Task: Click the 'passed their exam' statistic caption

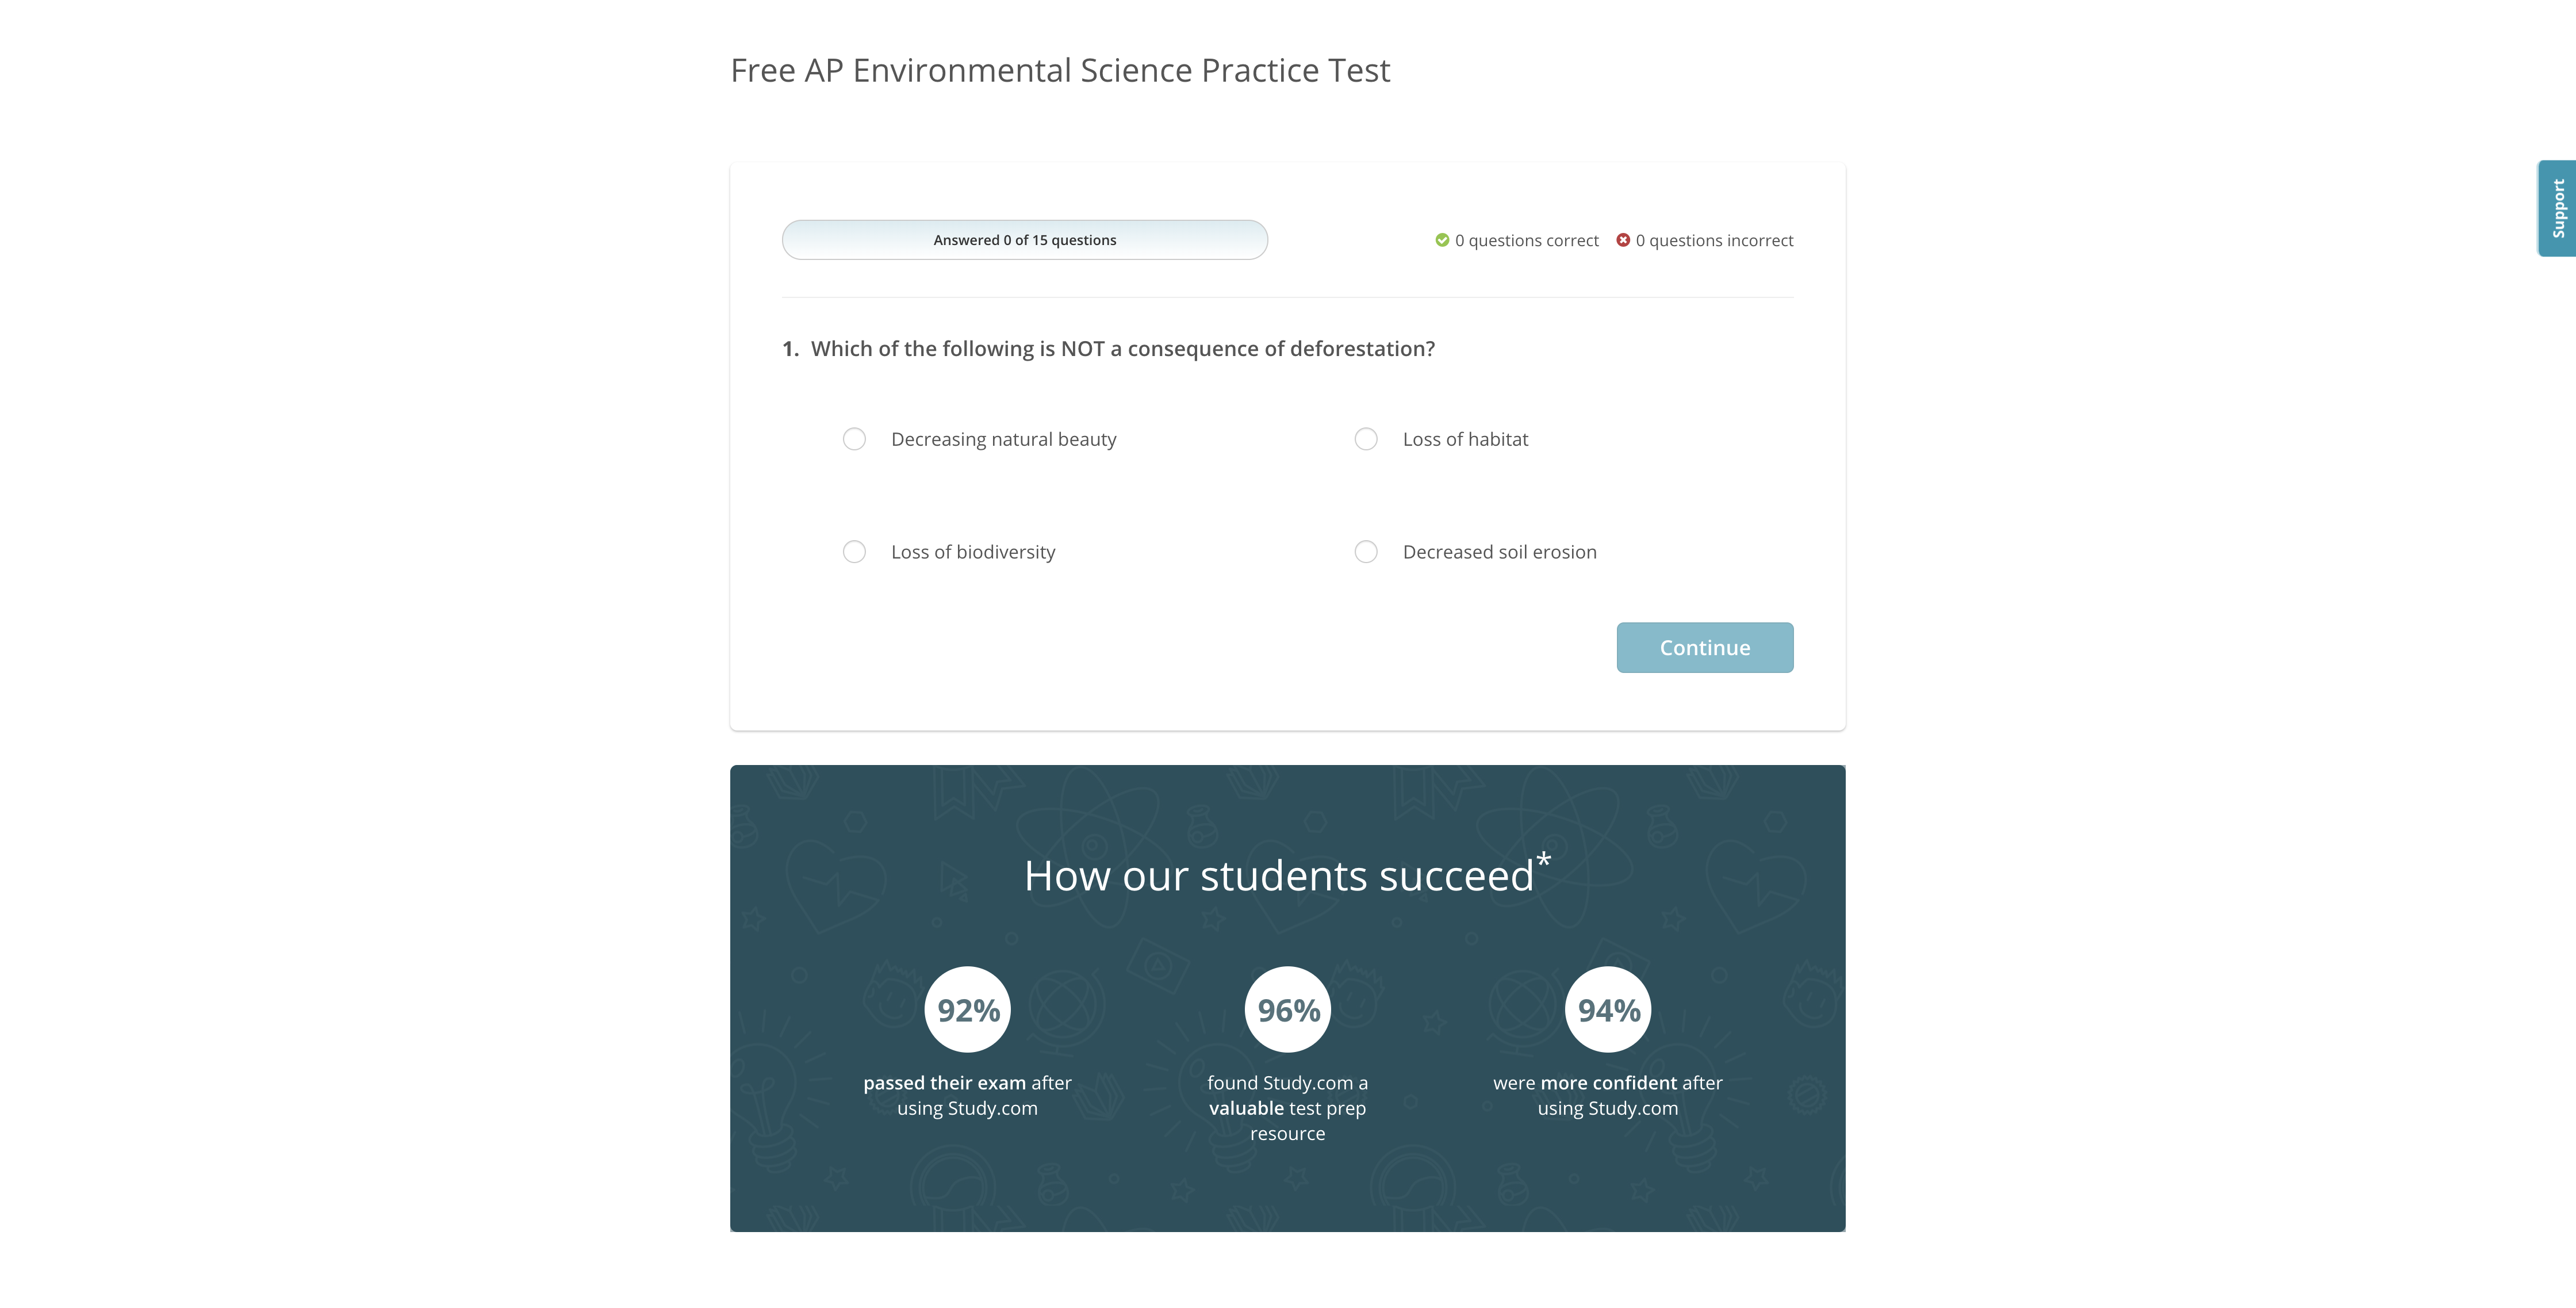Action: point(967,1096)
